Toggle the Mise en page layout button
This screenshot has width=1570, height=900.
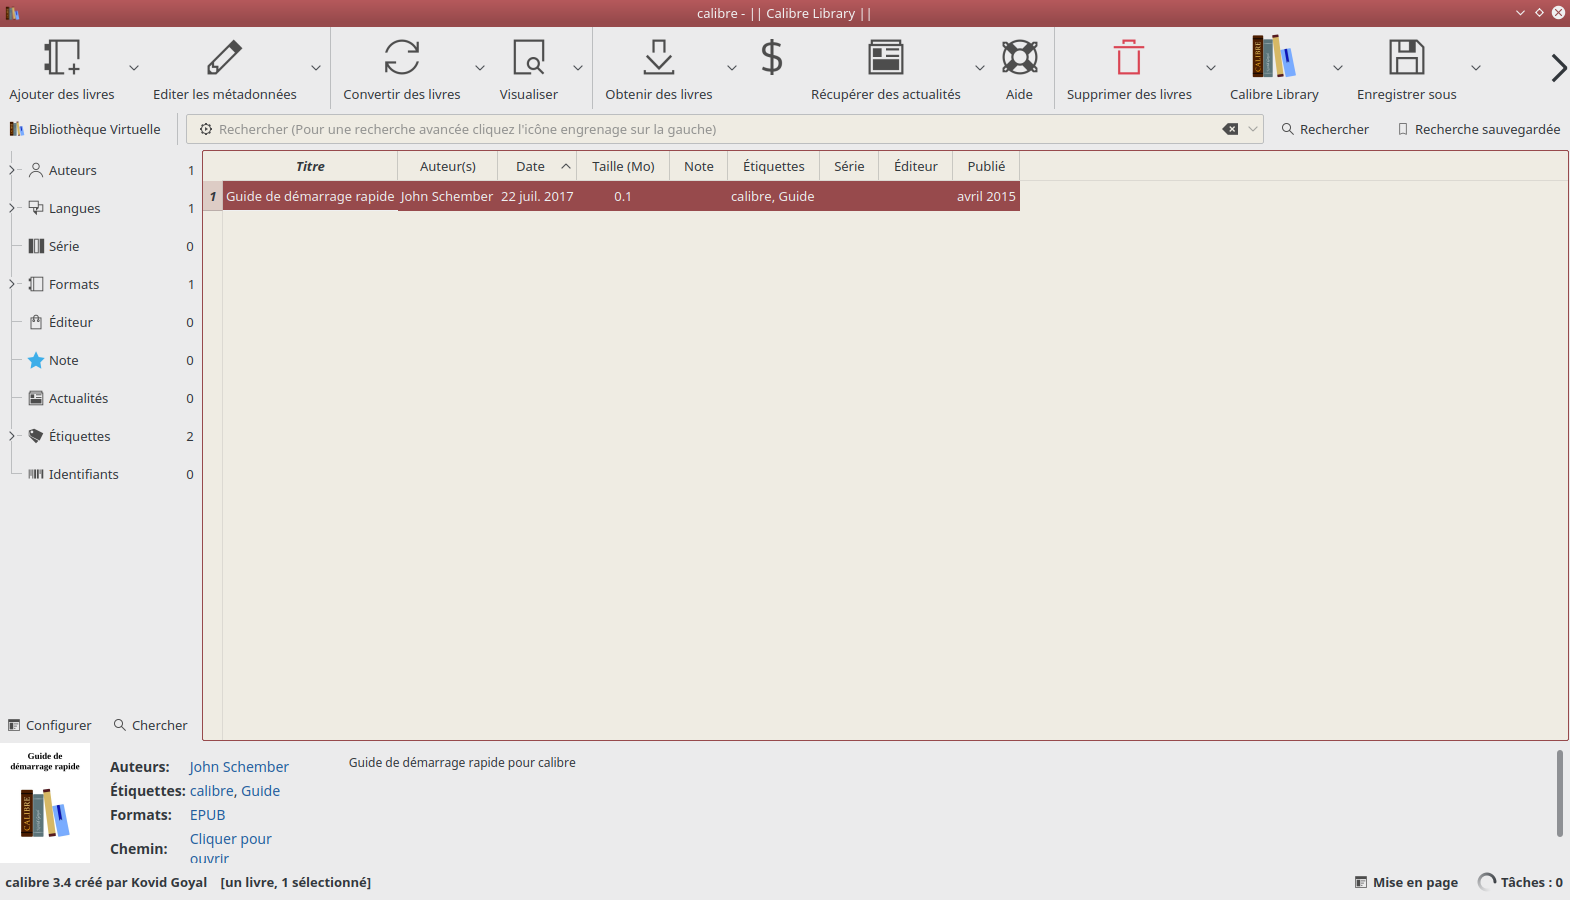(x=1406, y=882)
